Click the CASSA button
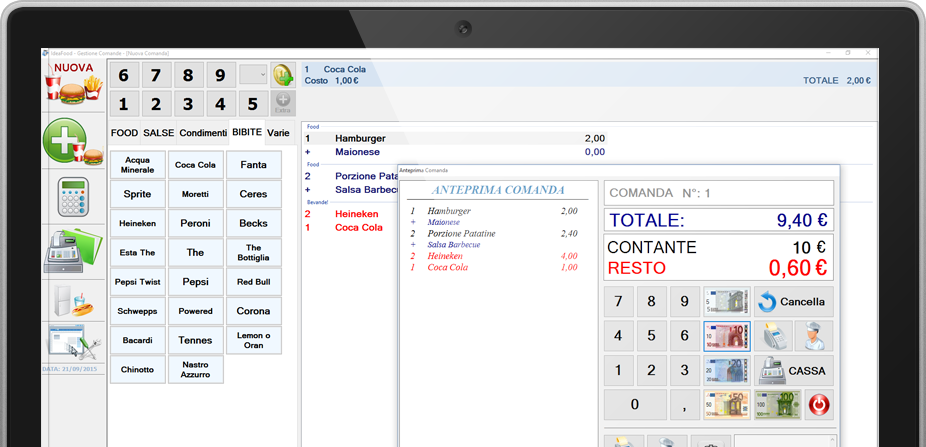 click(794, 371)
